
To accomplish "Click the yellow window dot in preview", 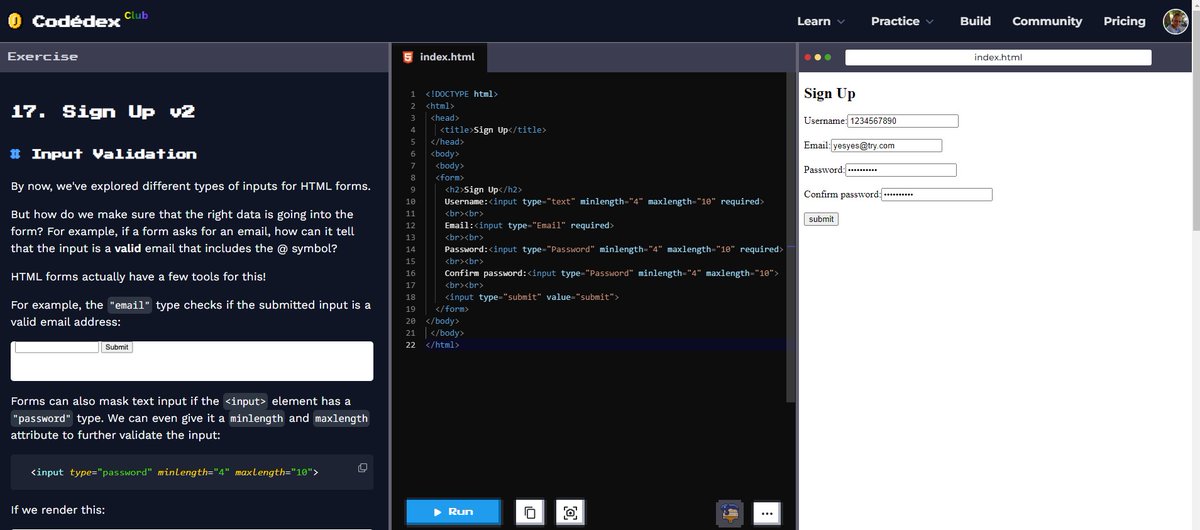I will pos(818,58).
